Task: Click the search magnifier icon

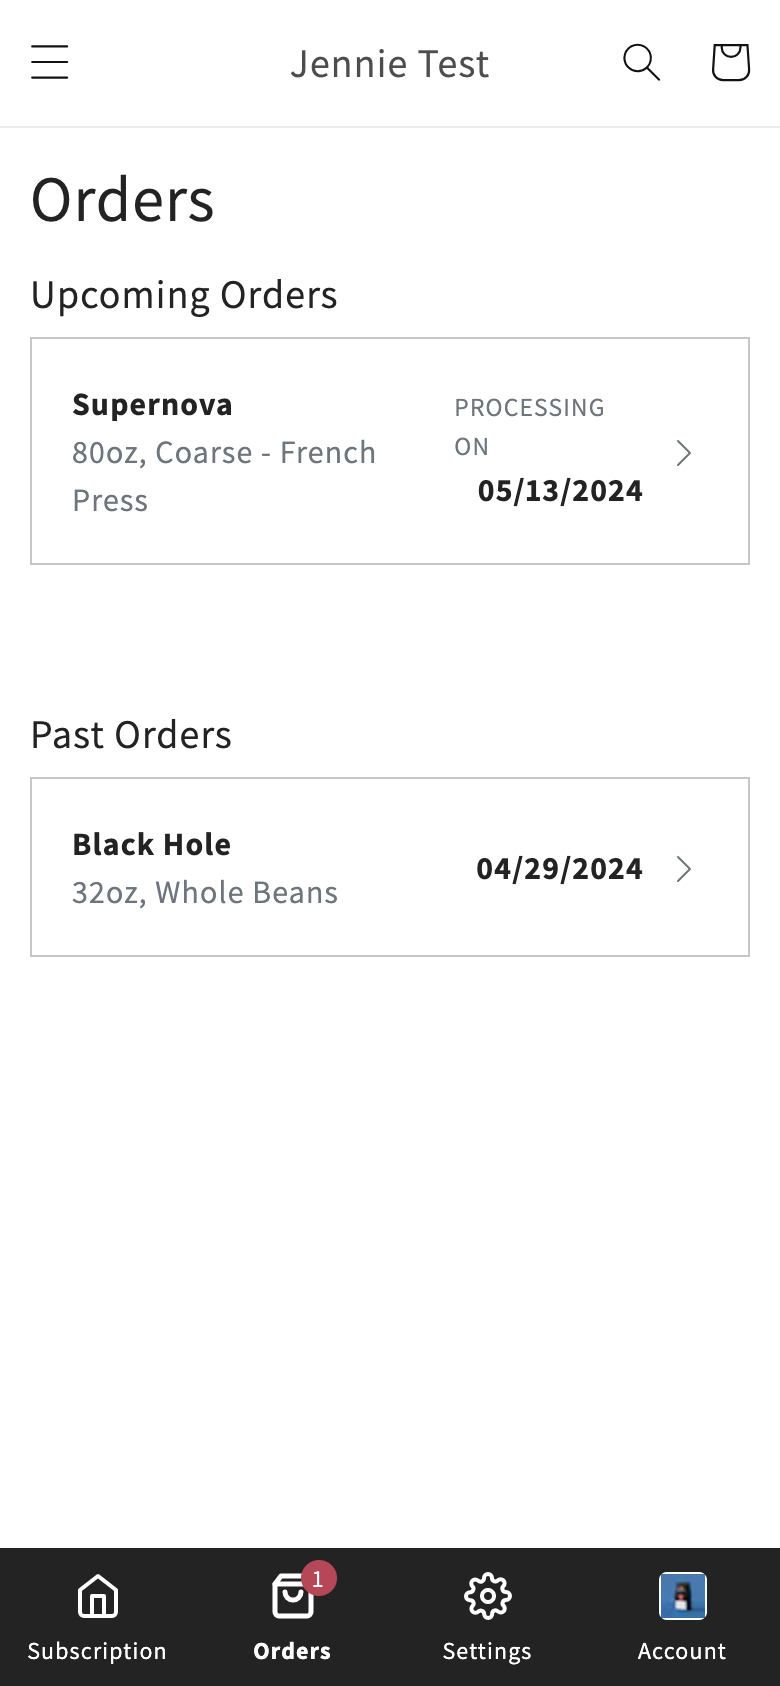Action: coord(641,62)
